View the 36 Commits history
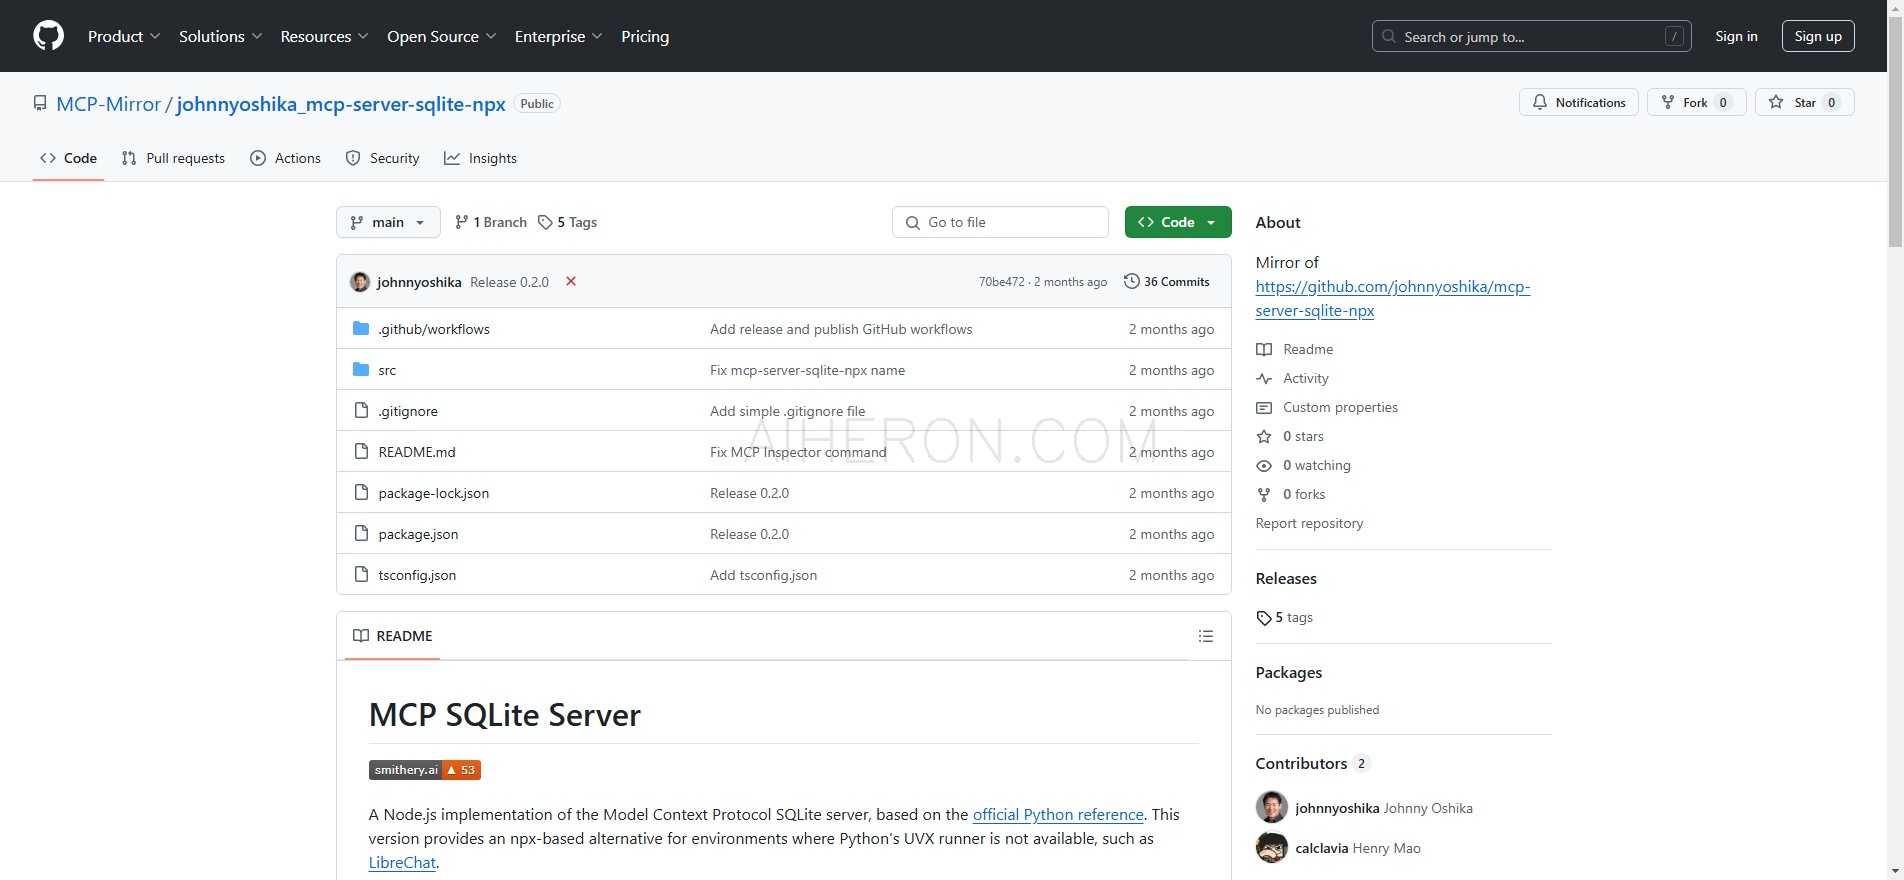 pyautogui.click(x=1167, y=282)
